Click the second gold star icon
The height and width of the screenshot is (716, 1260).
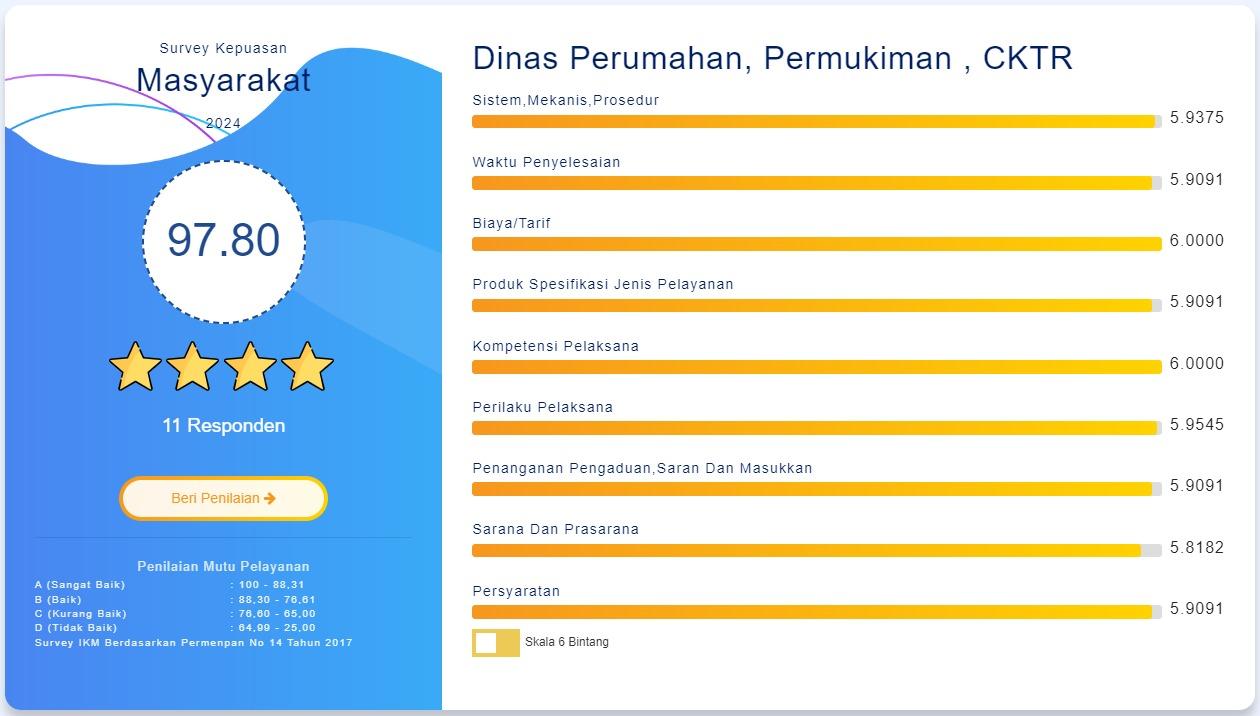(192, 367)
